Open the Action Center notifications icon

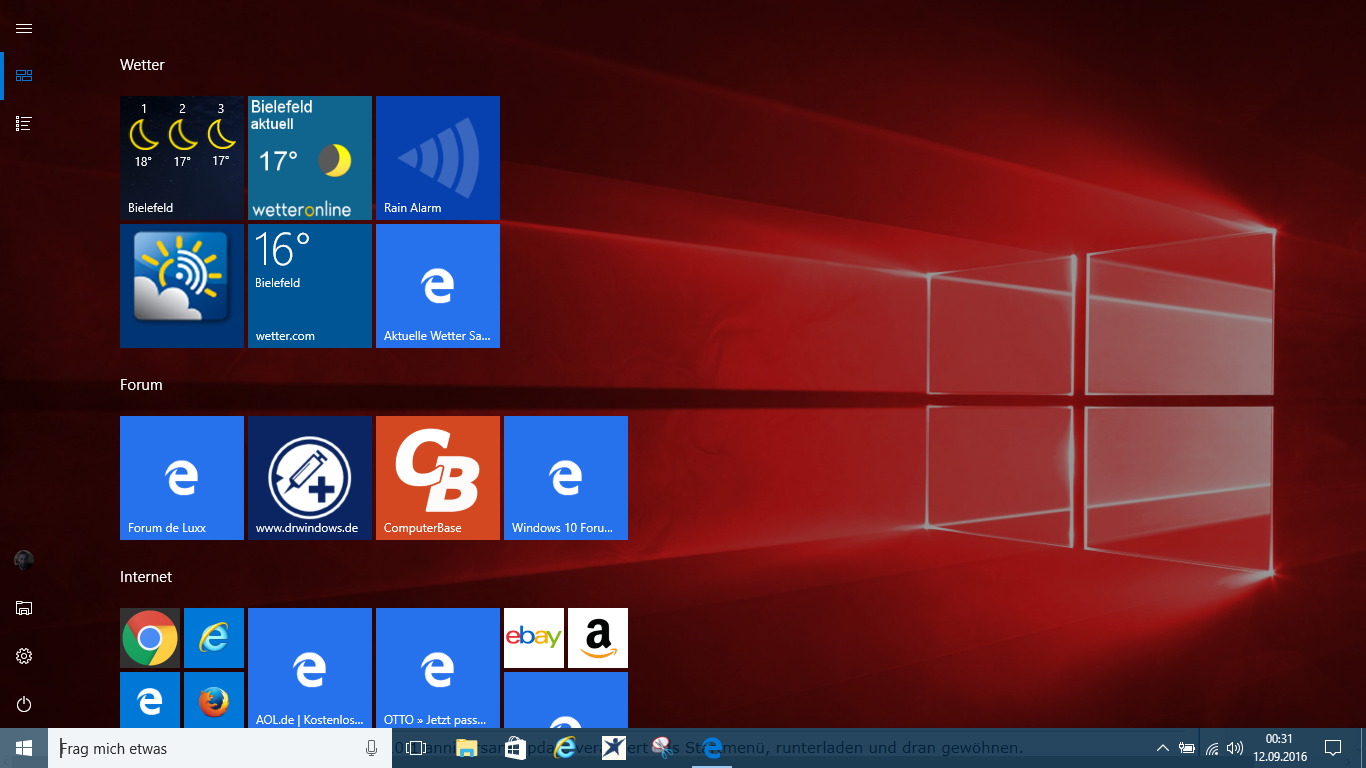tap(1332, 748)
